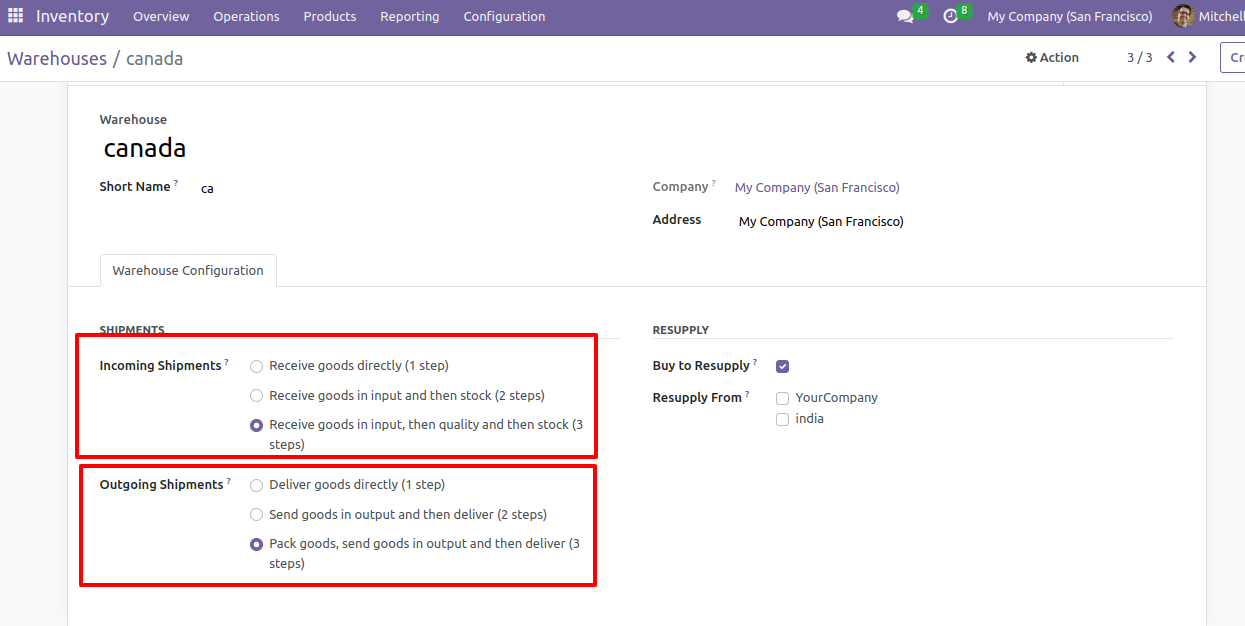This screenshot has height=626, width=1245.
Task: Select Receive goods directly (1 step)
Action: (257, 366)
